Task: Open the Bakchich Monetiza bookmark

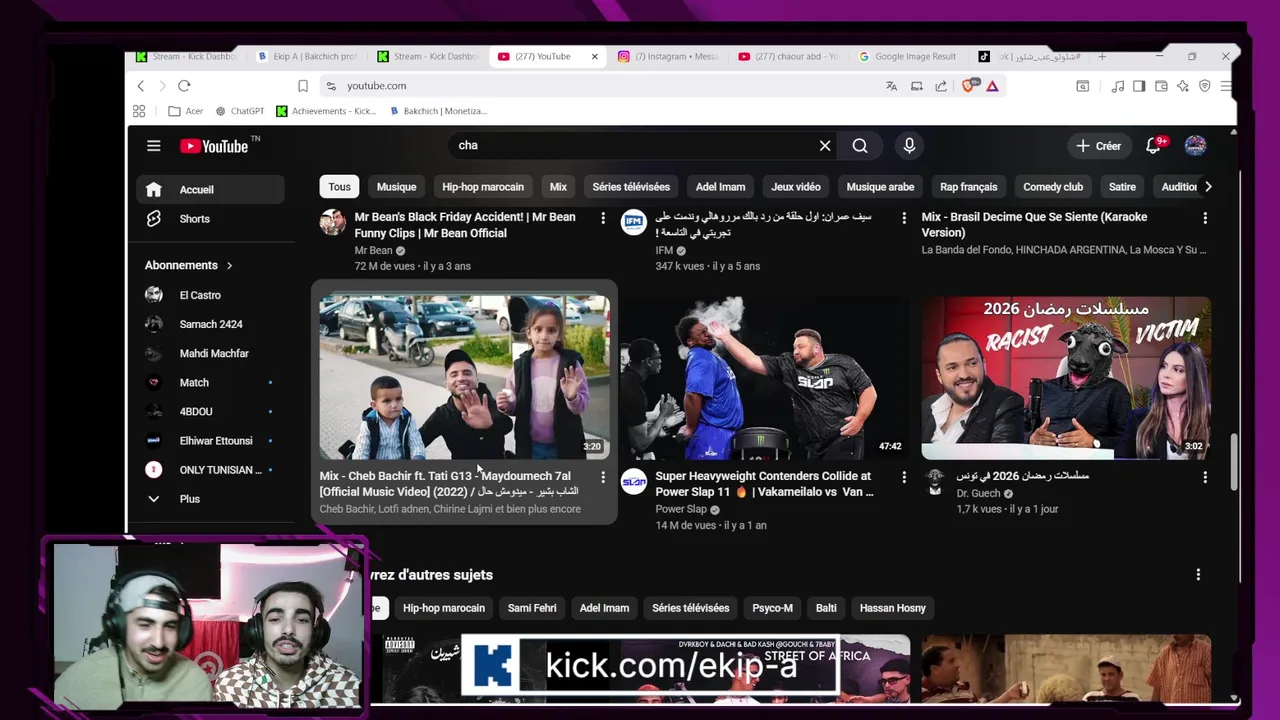Action: (x=438, y=111)
